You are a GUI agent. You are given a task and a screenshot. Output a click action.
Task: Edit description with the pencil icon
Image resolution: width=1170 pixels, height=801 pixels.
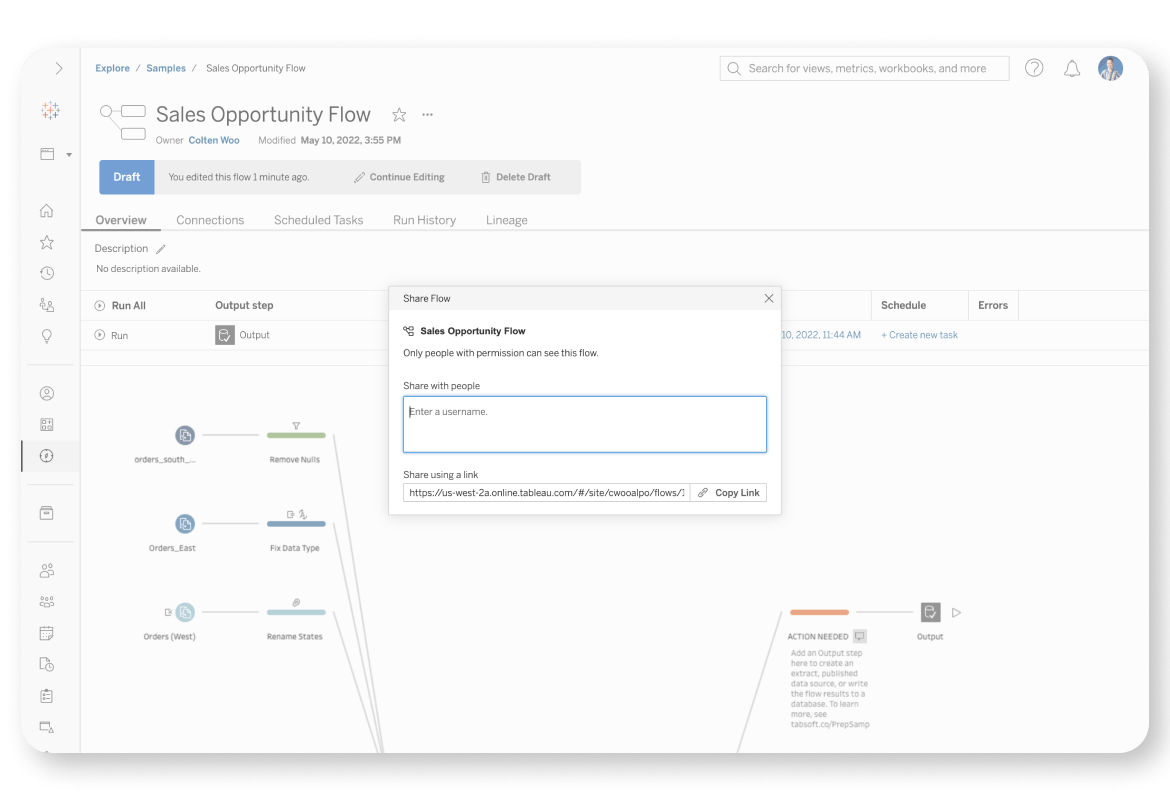(x=160, y=249)
